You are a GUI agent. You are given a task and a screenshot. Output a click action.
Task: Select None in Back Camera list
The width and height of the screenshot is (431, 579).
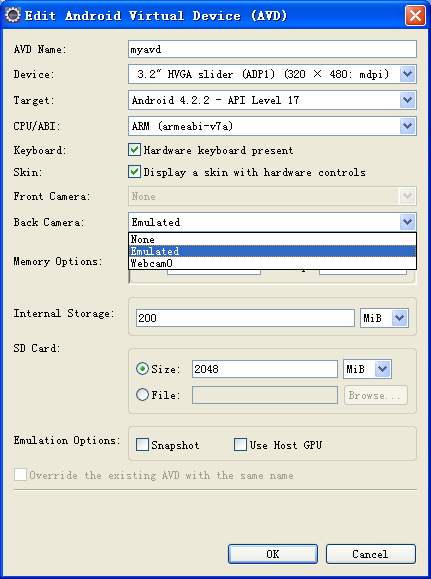(x=273, y=239)
